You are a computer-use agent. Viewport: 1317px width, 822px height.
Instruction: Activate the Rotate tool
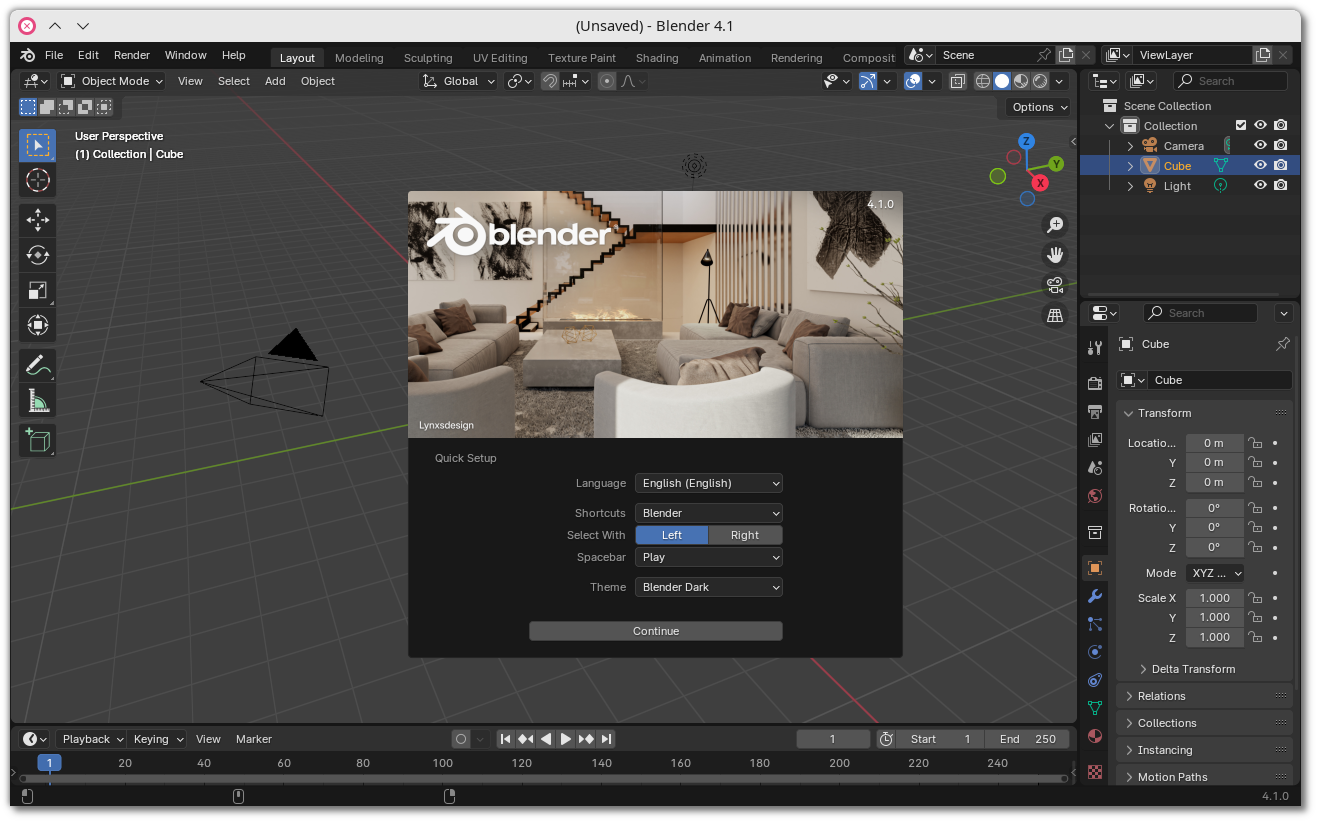(x=37, y=255)
